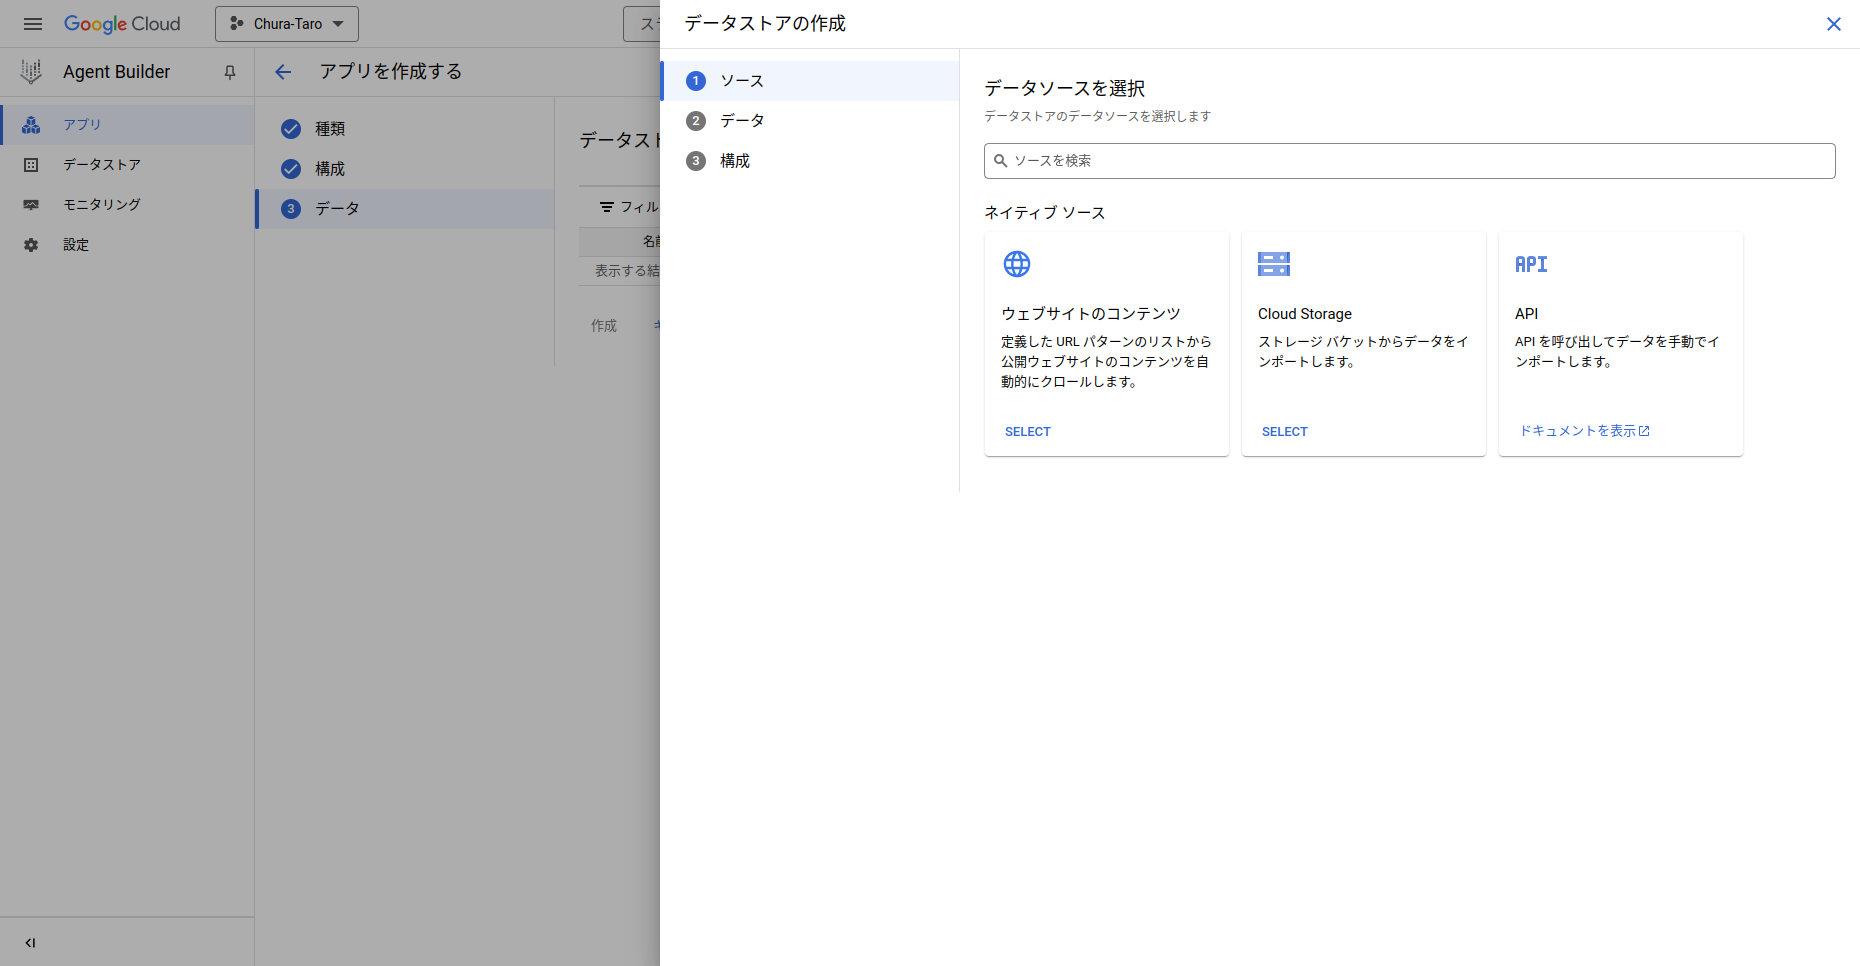Open 設定 in the sidebar
Image resolution: width=1860 pixels, height=966 pixels.
(x=127, y=245)
